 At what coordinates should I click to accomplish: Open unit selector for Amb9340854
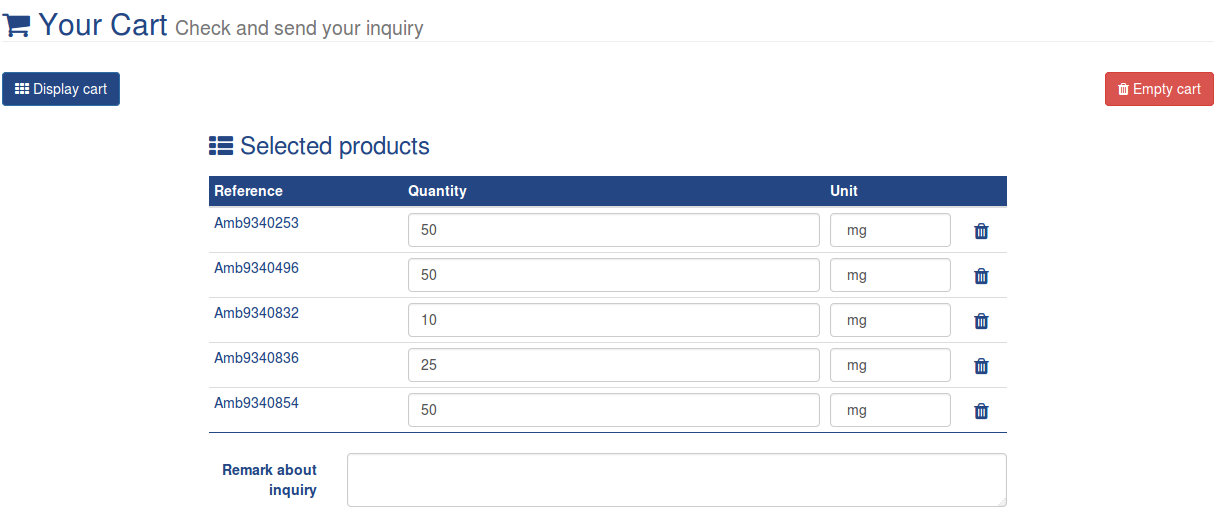tap(890, 410)
